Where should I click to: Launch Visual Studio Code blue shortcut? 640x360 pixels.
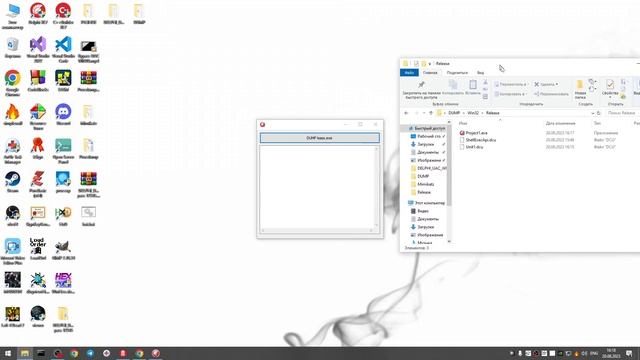[63, 49]
